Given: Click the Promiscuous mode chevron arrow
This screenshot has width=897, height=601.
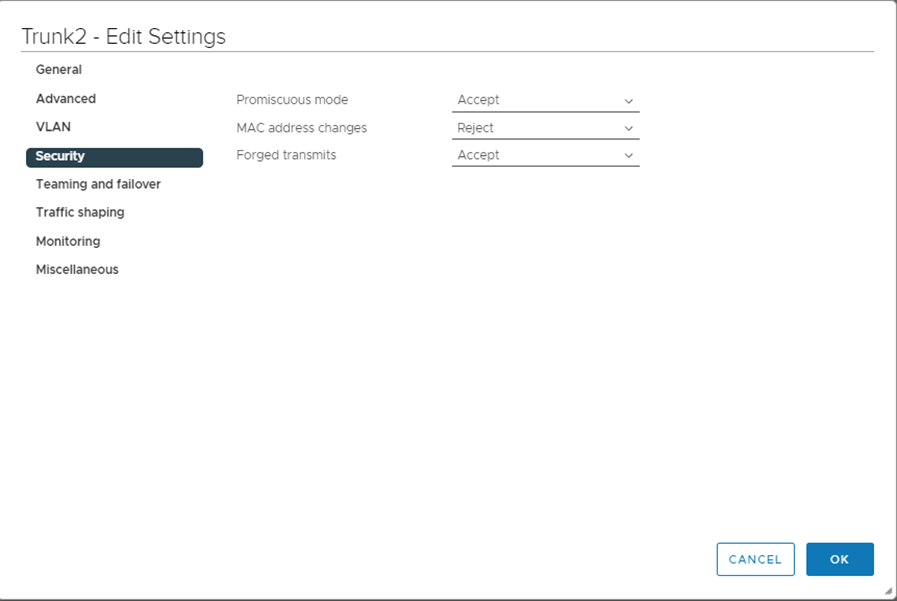Looking at the screenshot, I should click(629, 101).
